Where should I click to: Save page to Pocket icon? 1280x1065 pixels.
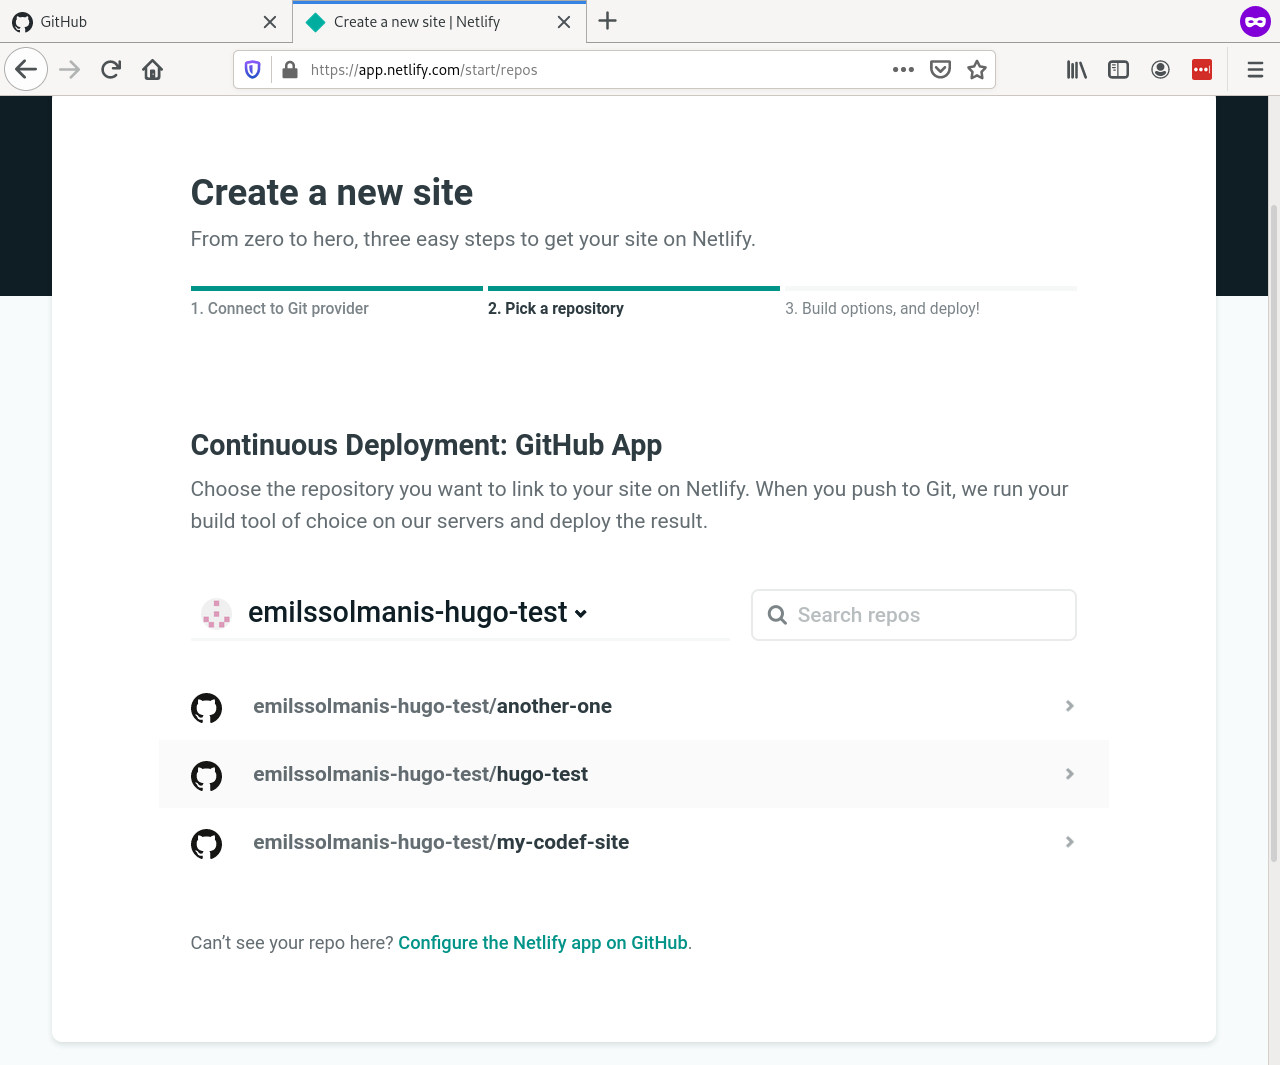pos(940,69)
